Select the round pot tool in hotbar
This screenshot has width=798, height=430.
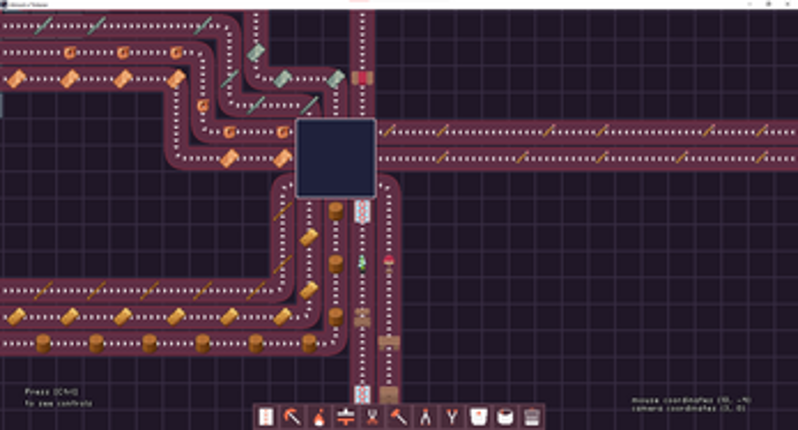coord(505,417)
